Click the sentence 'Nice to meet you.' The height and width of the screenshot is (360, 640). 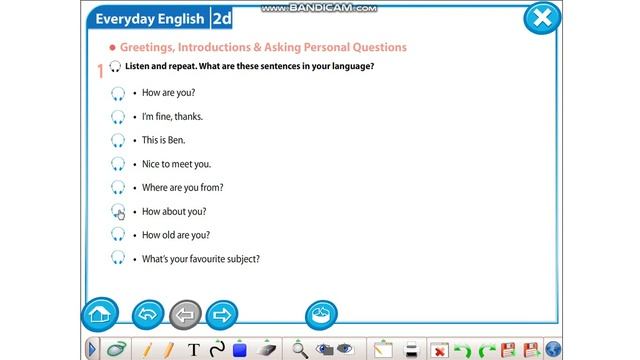click(176, 164)
